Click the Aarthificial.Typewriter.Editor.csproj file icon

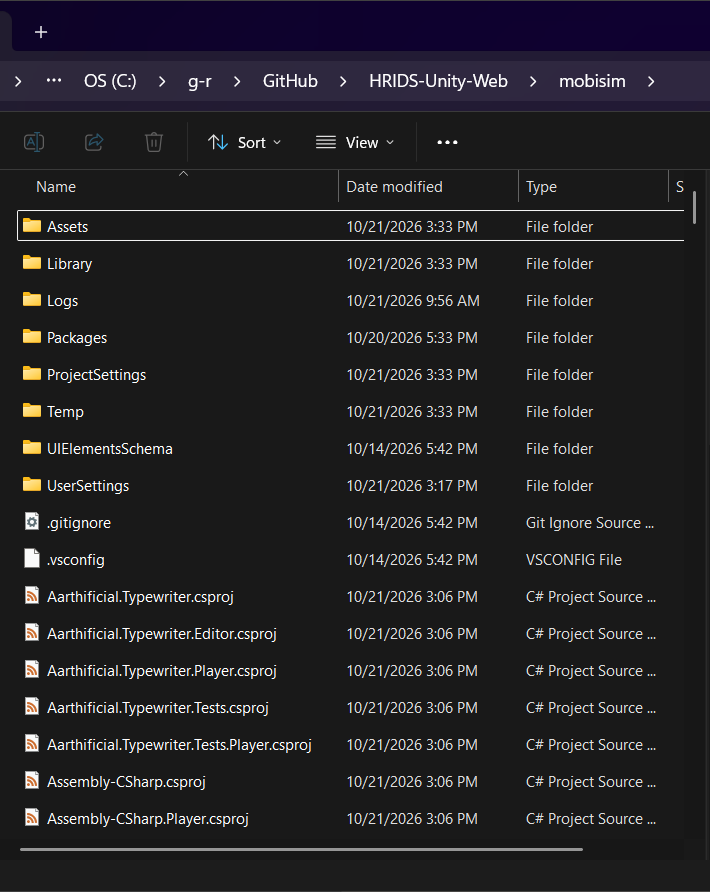pos(32,633)
